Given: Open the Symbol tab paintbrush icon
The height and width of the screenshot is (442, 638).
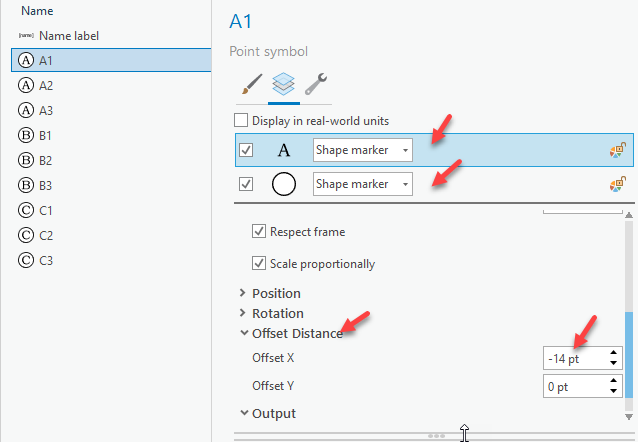Looking at the screenshot, I should pos(250,85).
